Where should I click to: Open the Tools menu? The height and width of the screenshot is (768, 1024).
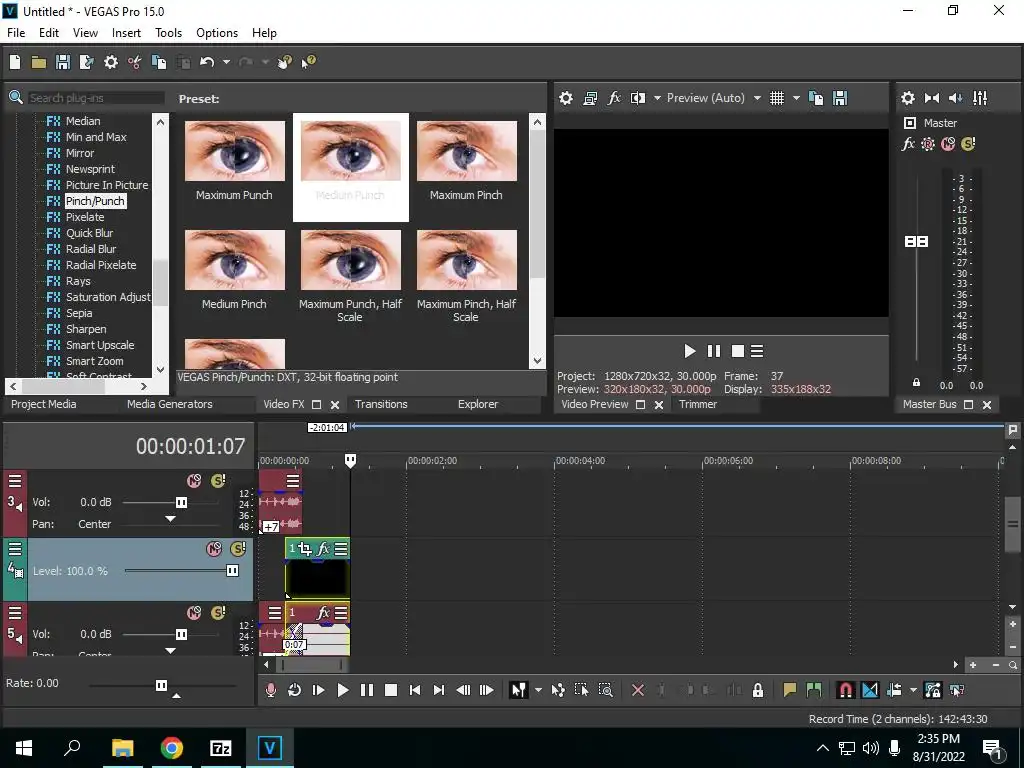pyautogui.click(x=168, y=33)
